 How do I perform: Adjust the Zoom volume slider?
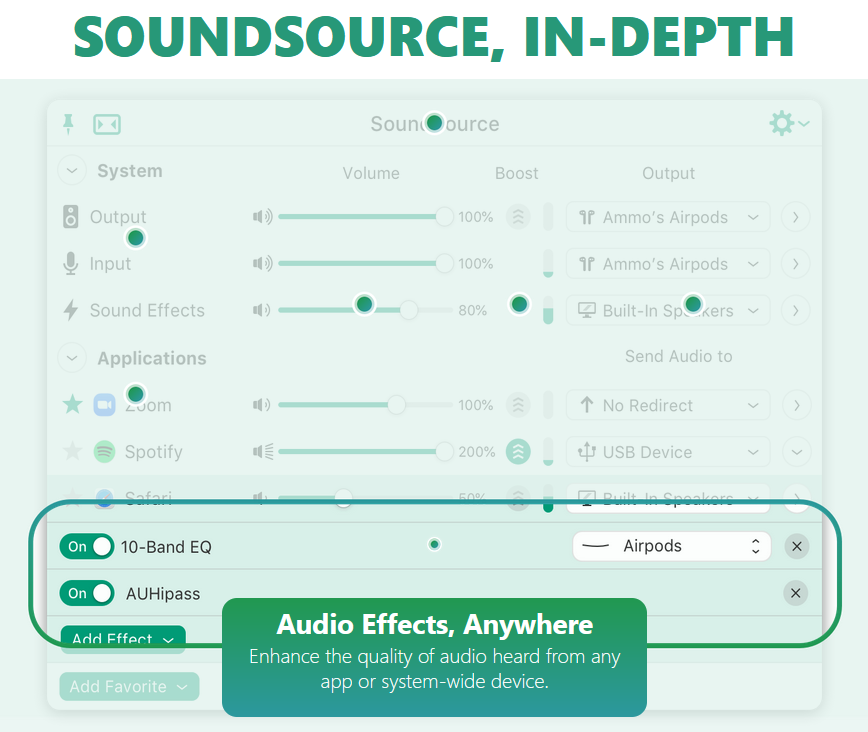365,405
